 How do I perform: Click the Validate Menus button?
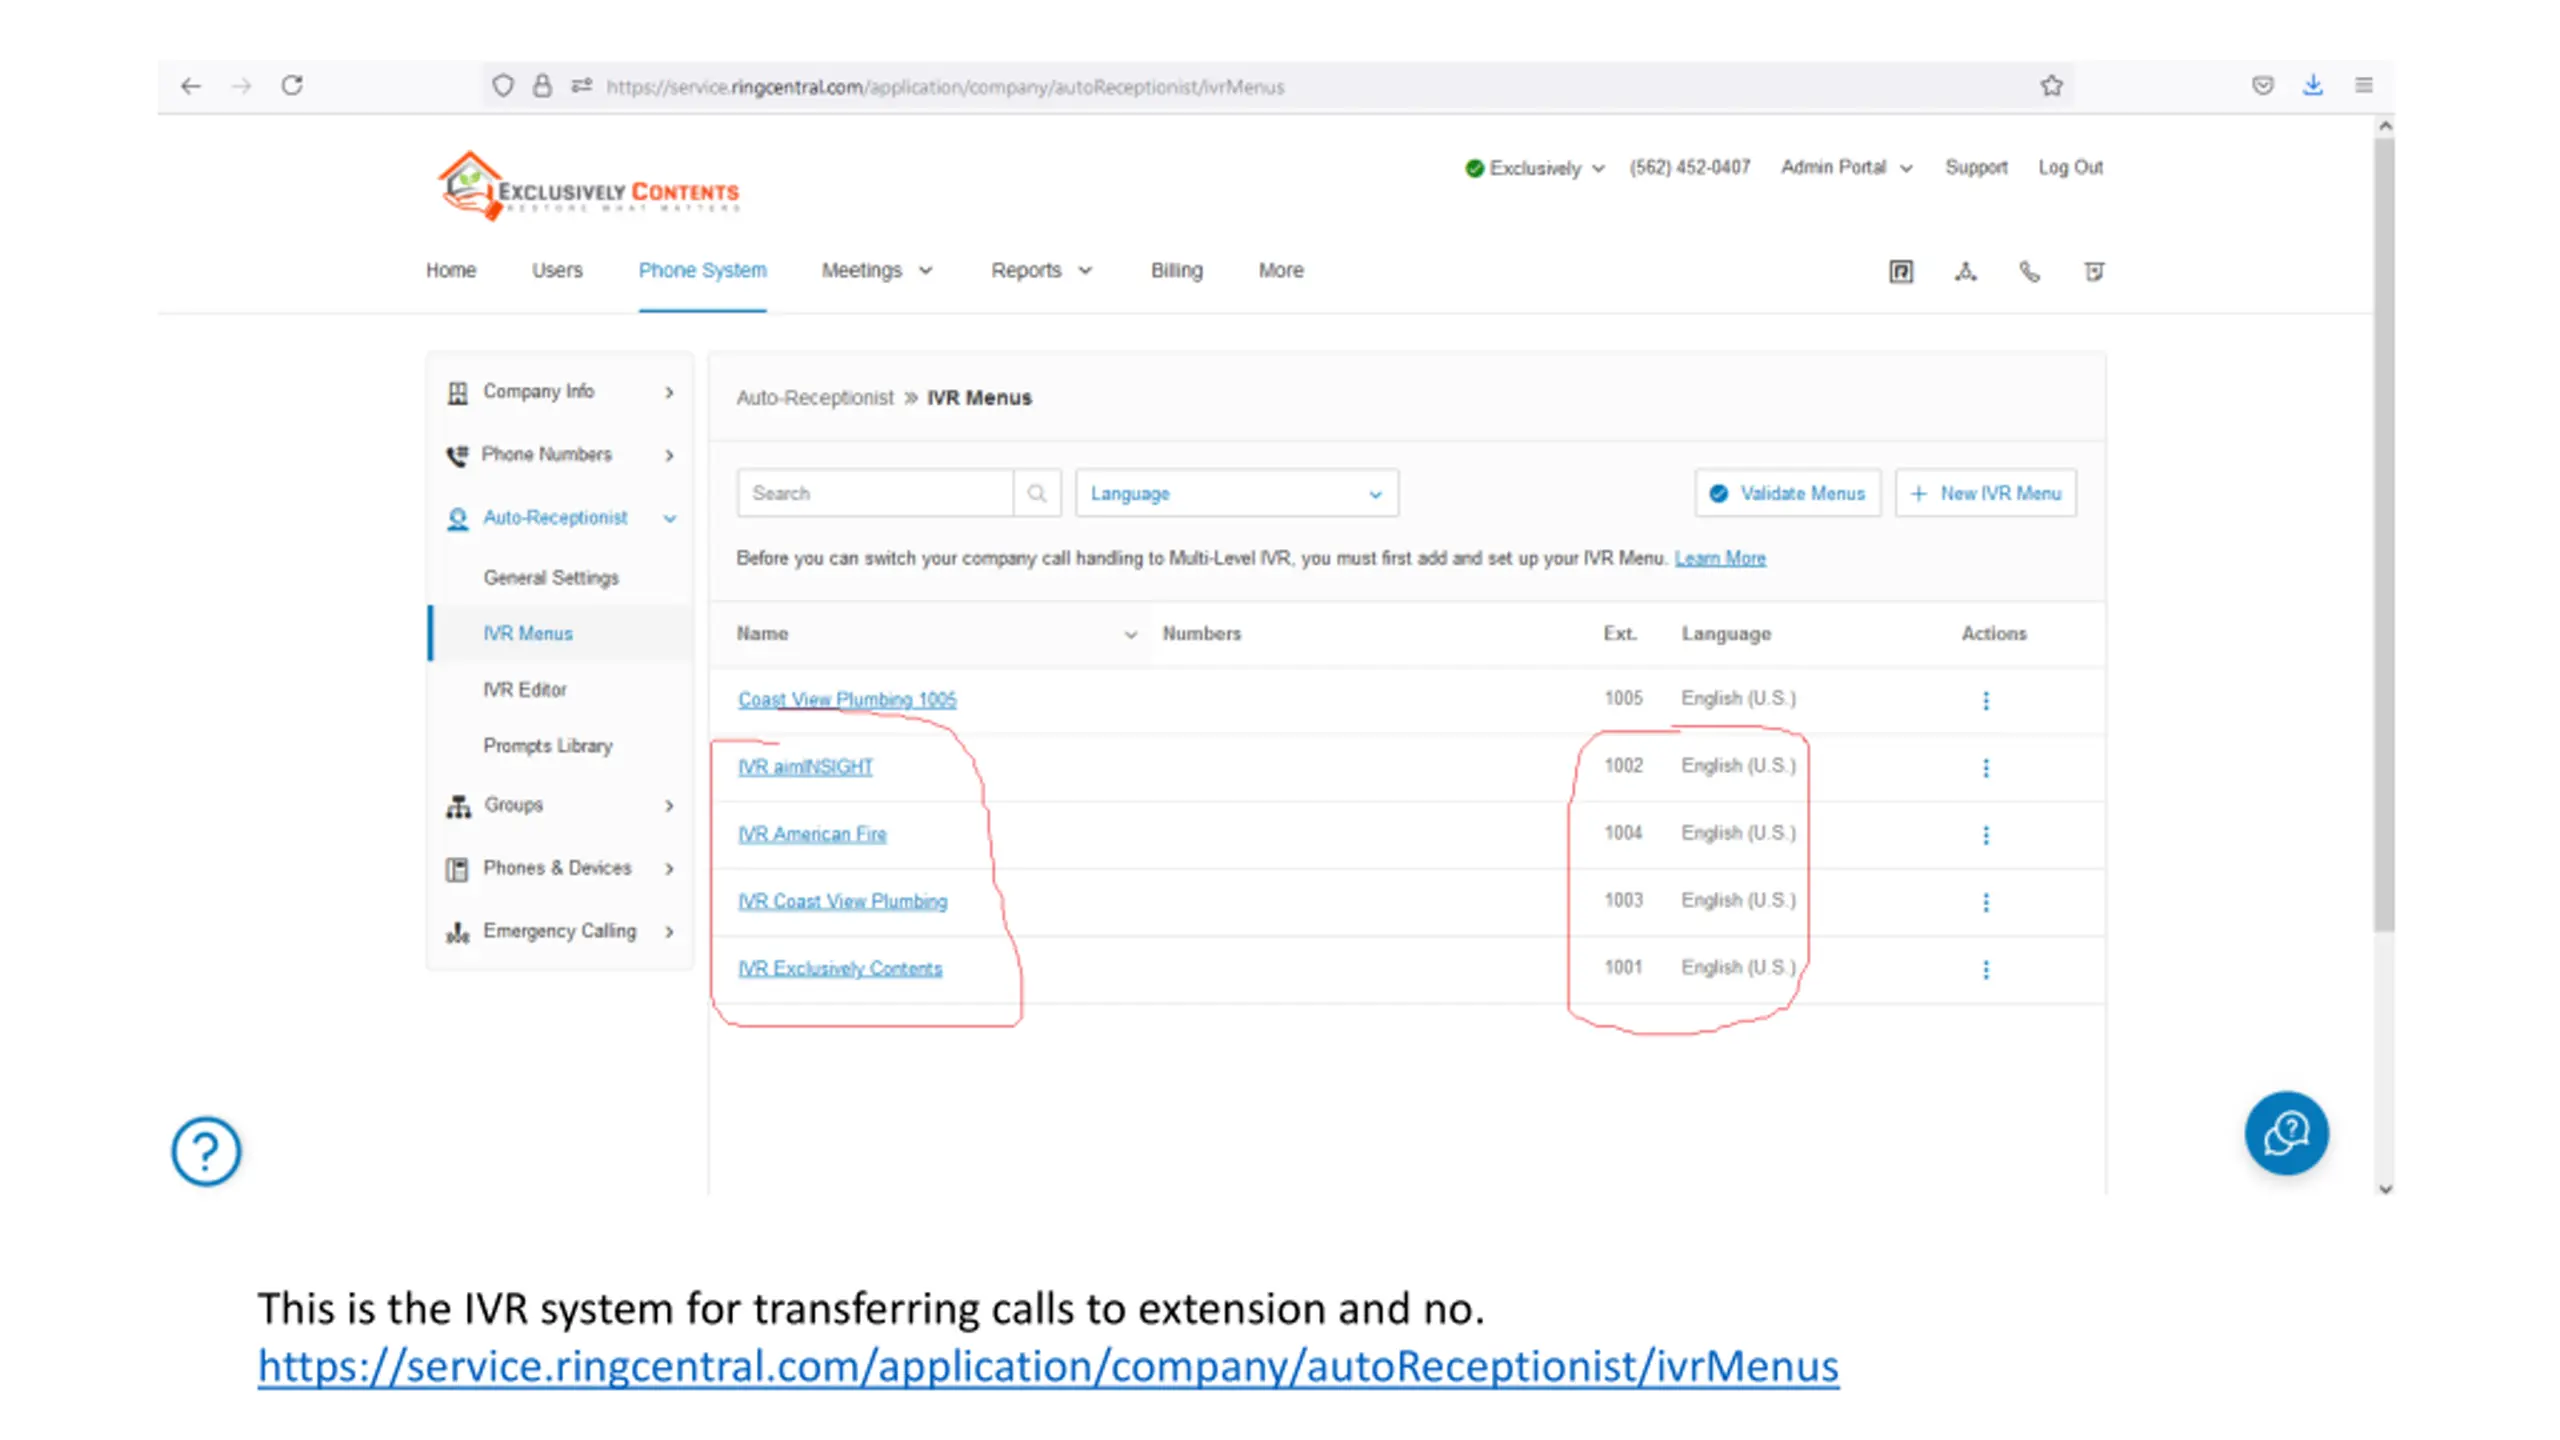(x=1787, y=493)
